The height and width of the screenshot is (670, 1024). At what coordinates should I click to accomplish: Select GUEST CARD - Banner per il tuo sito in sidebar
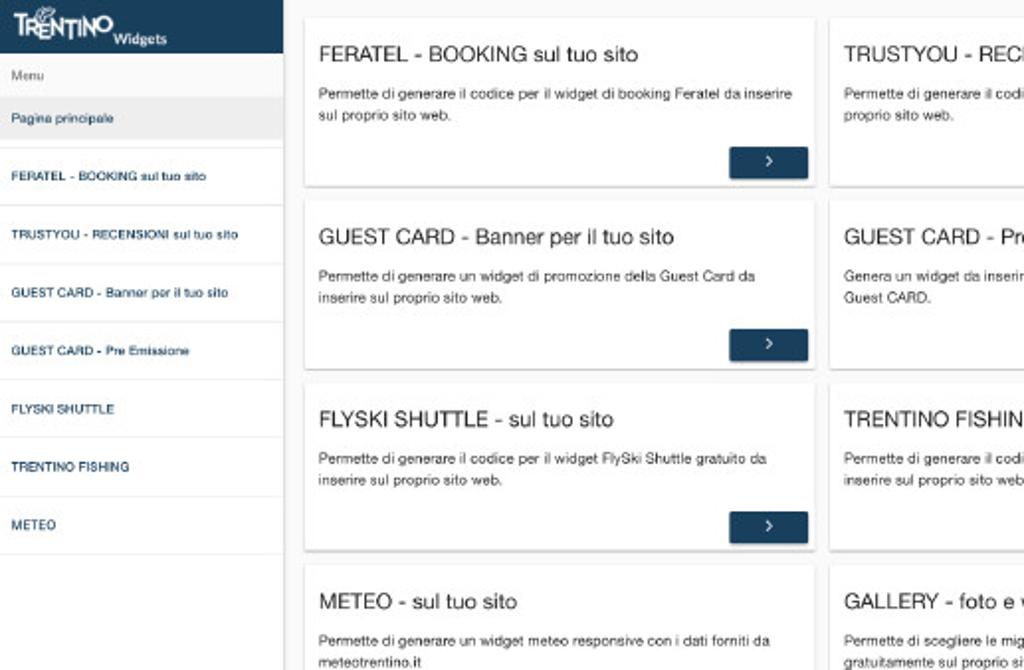[x=141, y=293]
